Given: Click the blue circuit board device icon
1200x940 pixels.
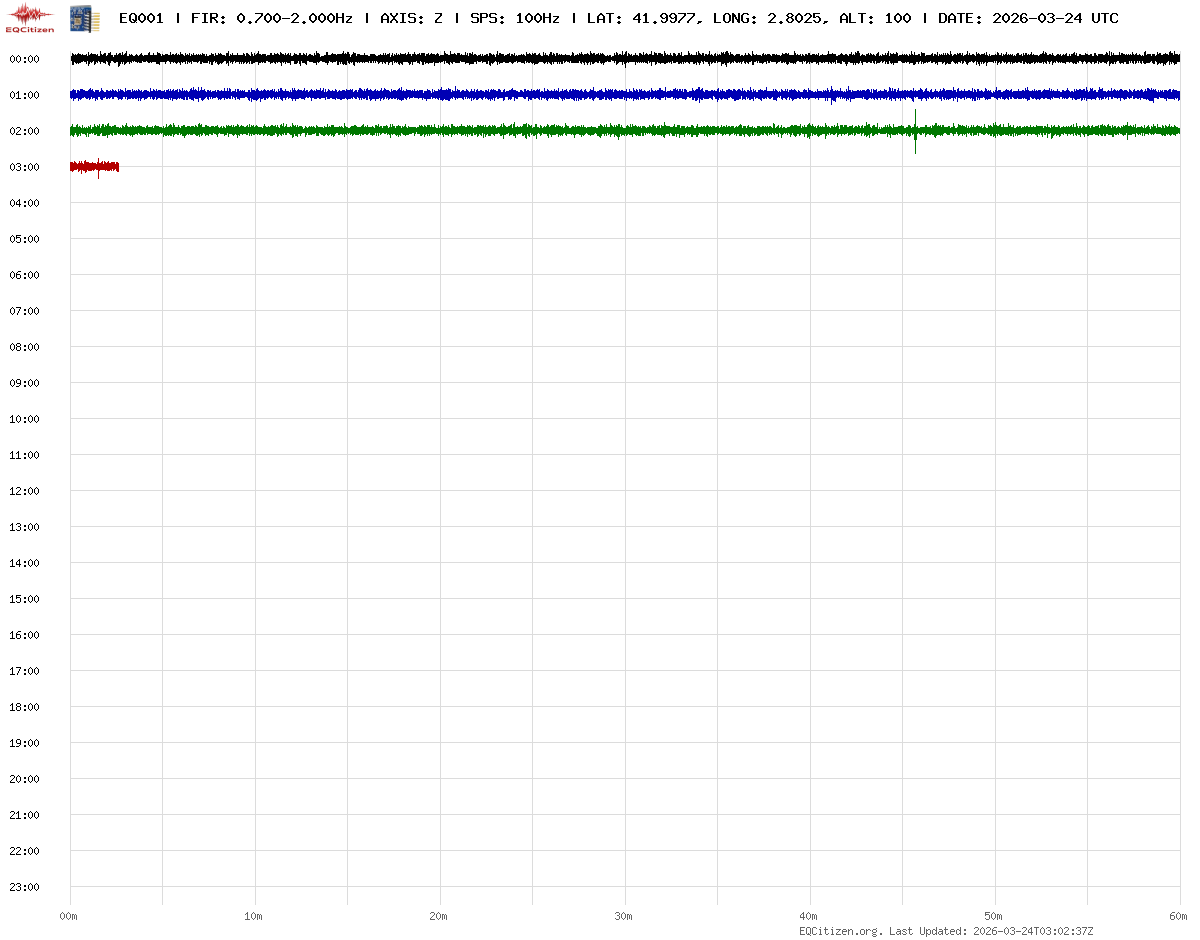Looking at the screenshot, I should coord(83,18).
